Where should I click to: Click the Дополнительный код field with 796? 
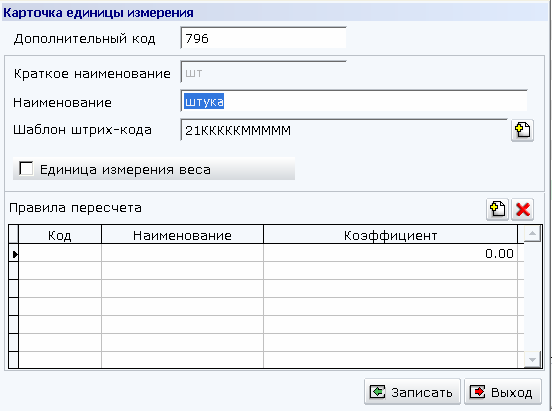263,38
